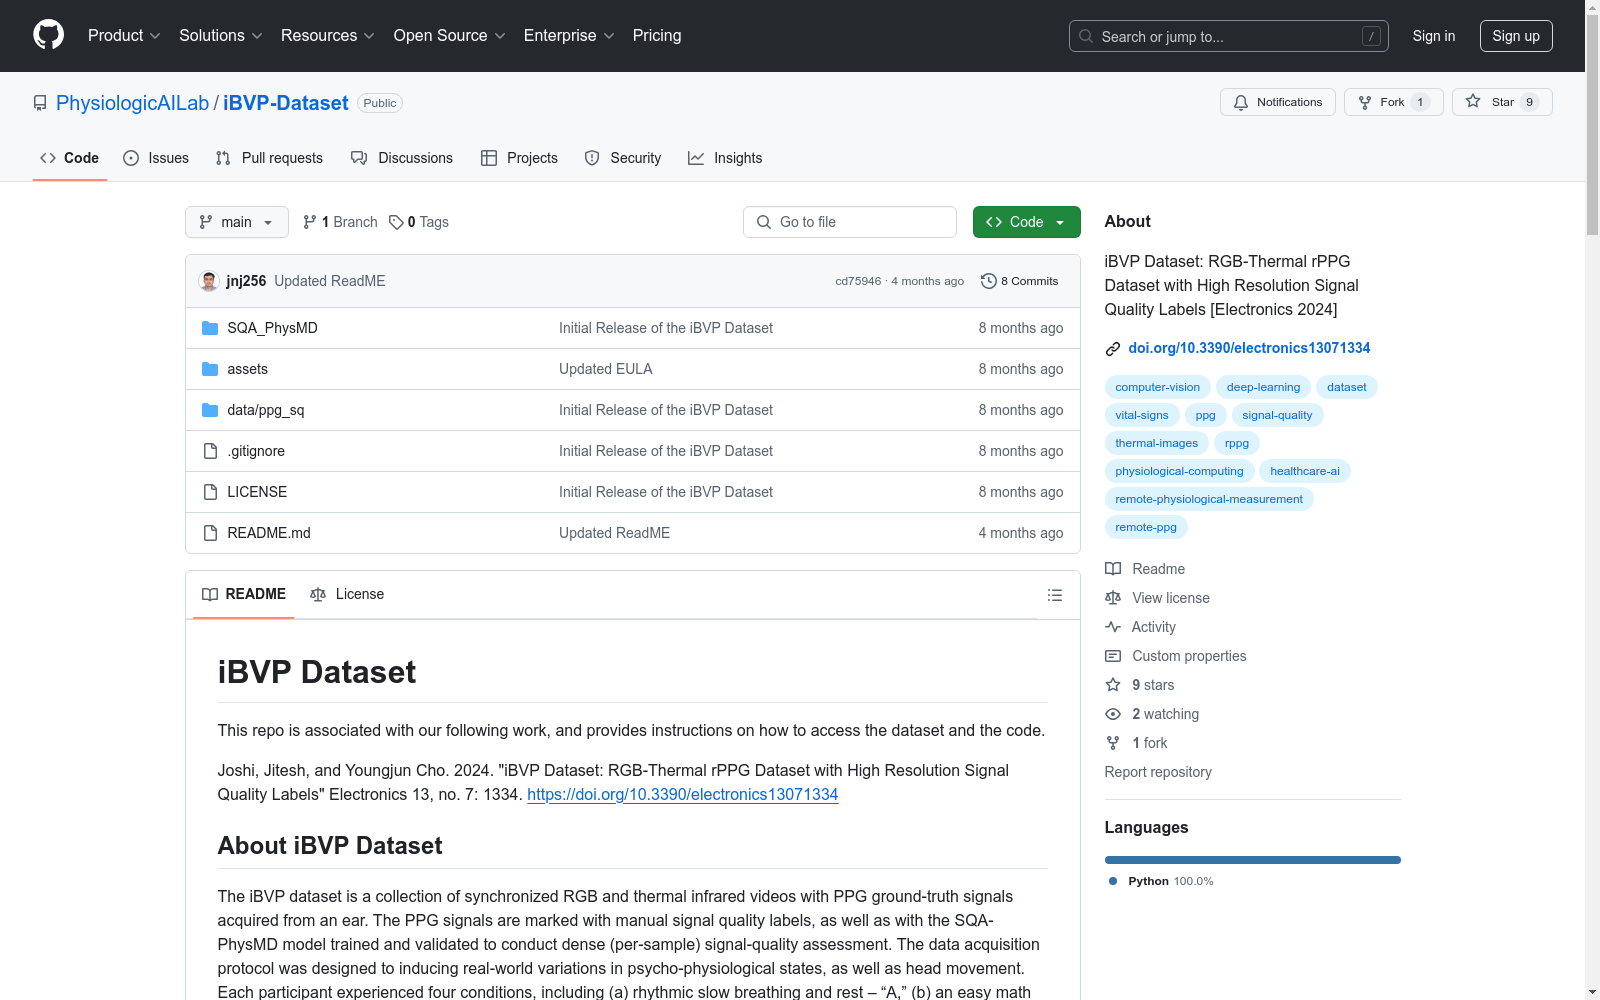Open the Security tab
1600x1000 pixels.
tap(623, 158)
